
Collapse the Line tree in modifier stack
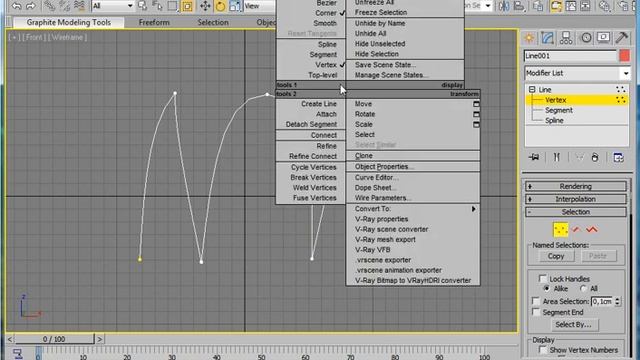(x=532, y=89)
